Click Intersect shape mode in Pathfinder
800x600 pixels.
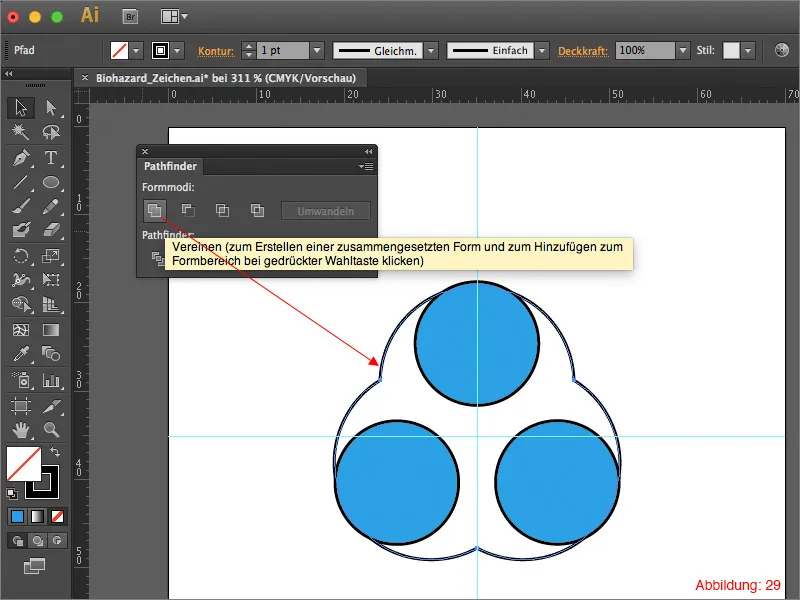pyautogui.click(x=222, y=210)
